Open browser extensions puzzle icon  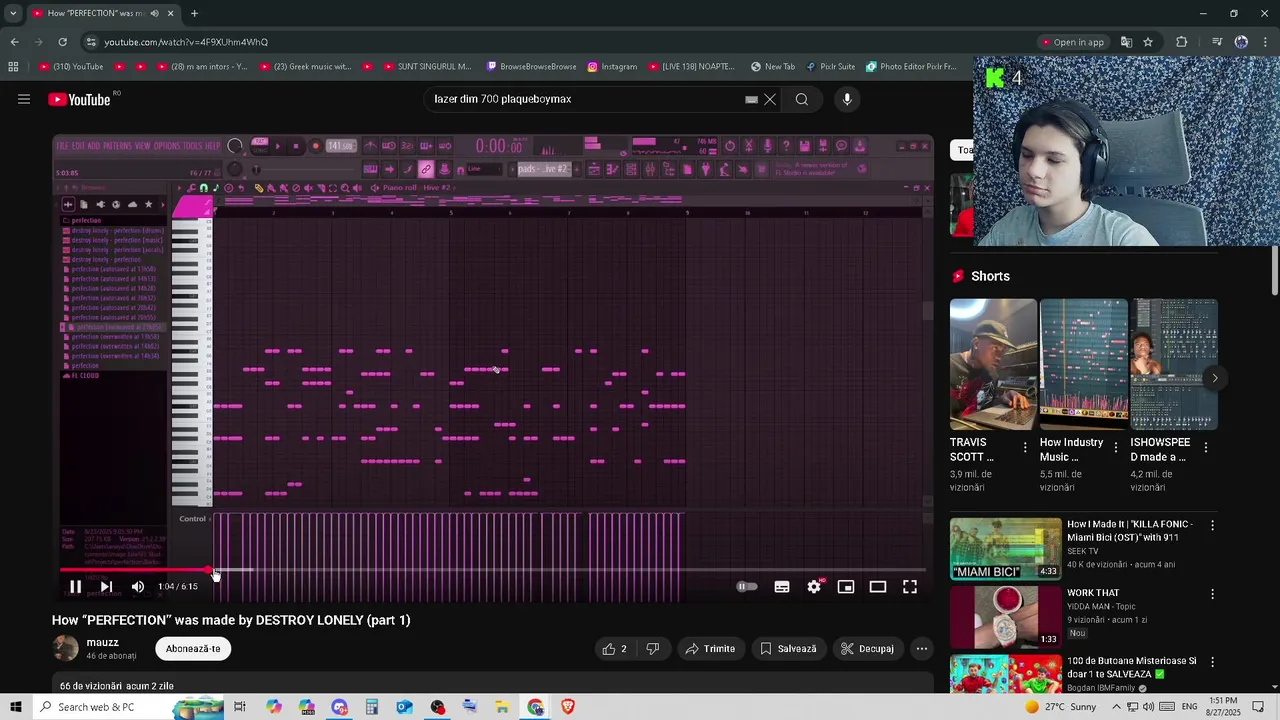point(1182,42)
